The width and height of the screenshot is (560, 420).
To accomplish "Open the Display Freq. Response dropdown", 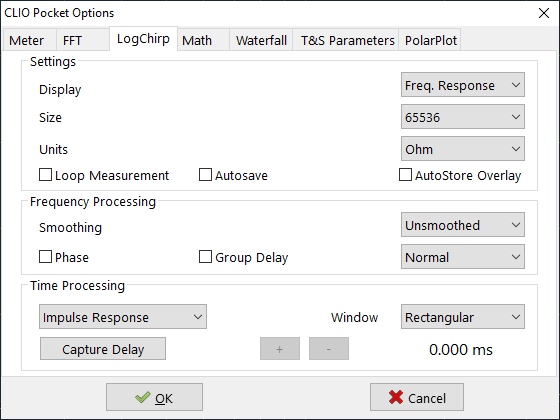I will (x=463, y=85).
